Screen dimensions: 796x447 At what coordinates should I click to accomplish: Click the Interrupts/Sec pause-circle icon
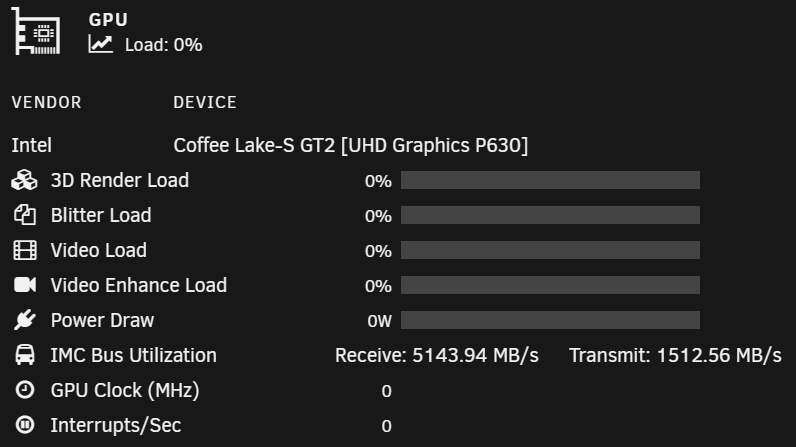point(24,425)
